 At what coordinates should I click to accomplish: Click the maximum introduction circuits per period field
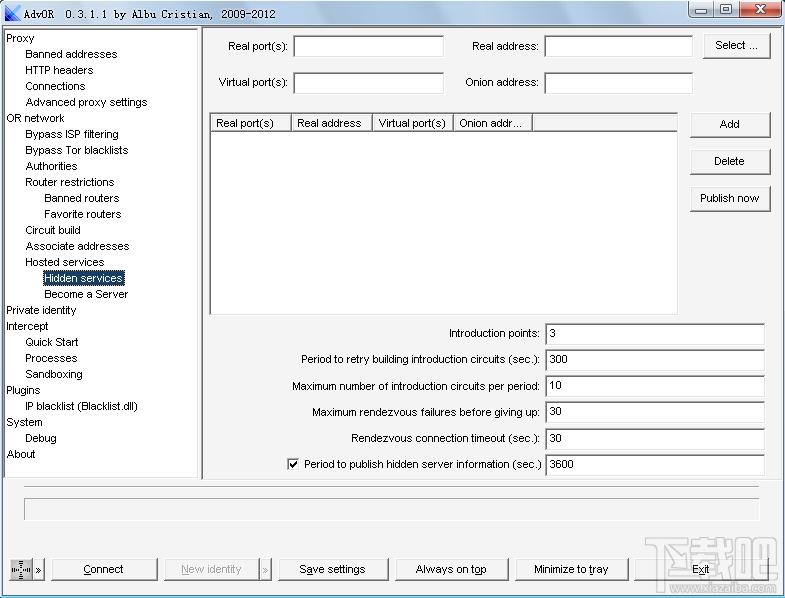pyautogui.click(x=655, y=386)
